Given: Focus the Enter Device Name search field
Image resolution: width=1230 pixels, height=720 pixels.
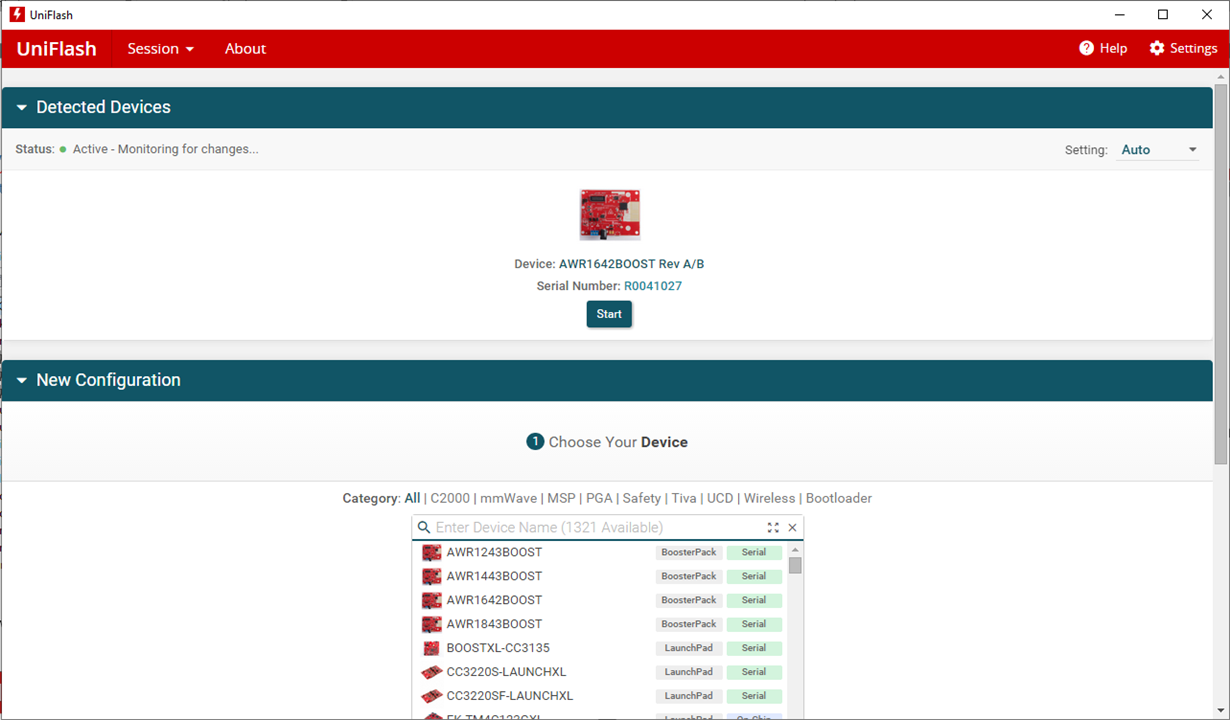Looking at the screenshot, I should 598,527.
